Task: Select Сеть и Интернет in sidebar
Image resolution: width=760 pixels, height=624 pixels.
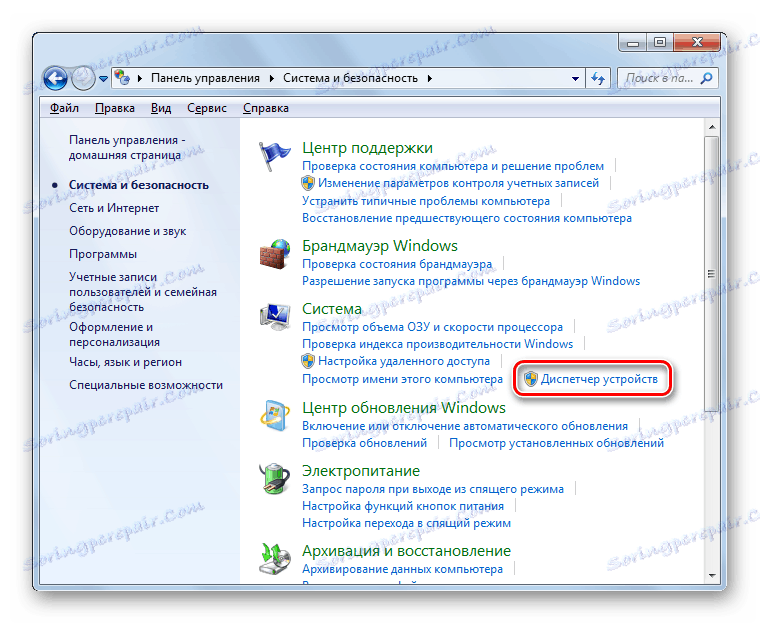Action: pos(114,208)
